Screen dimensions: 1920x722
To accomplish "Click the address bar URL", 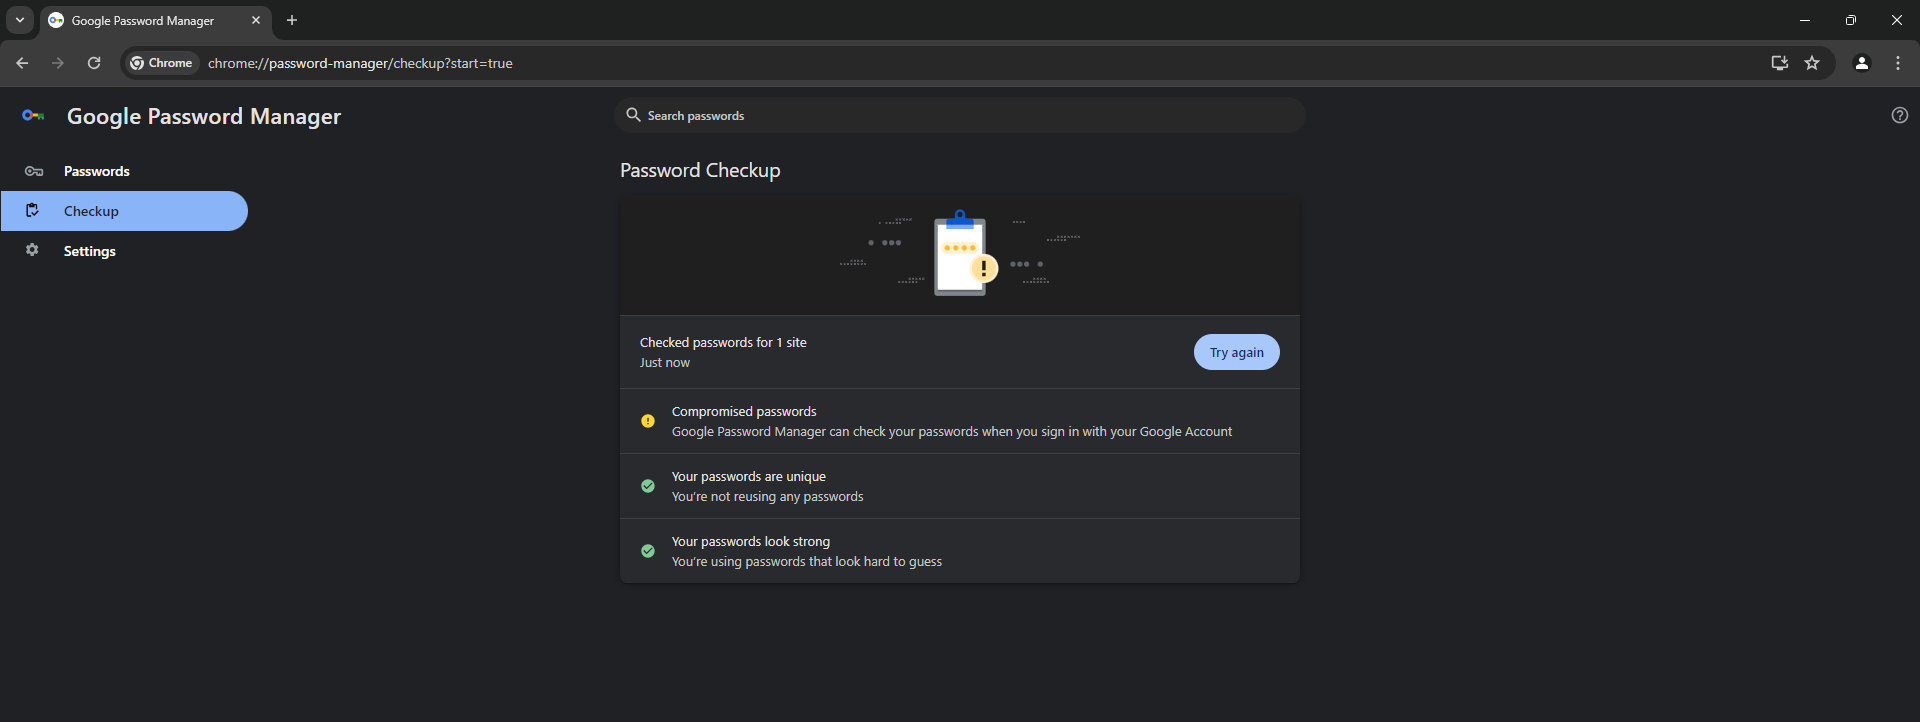I will pos(360,63).
